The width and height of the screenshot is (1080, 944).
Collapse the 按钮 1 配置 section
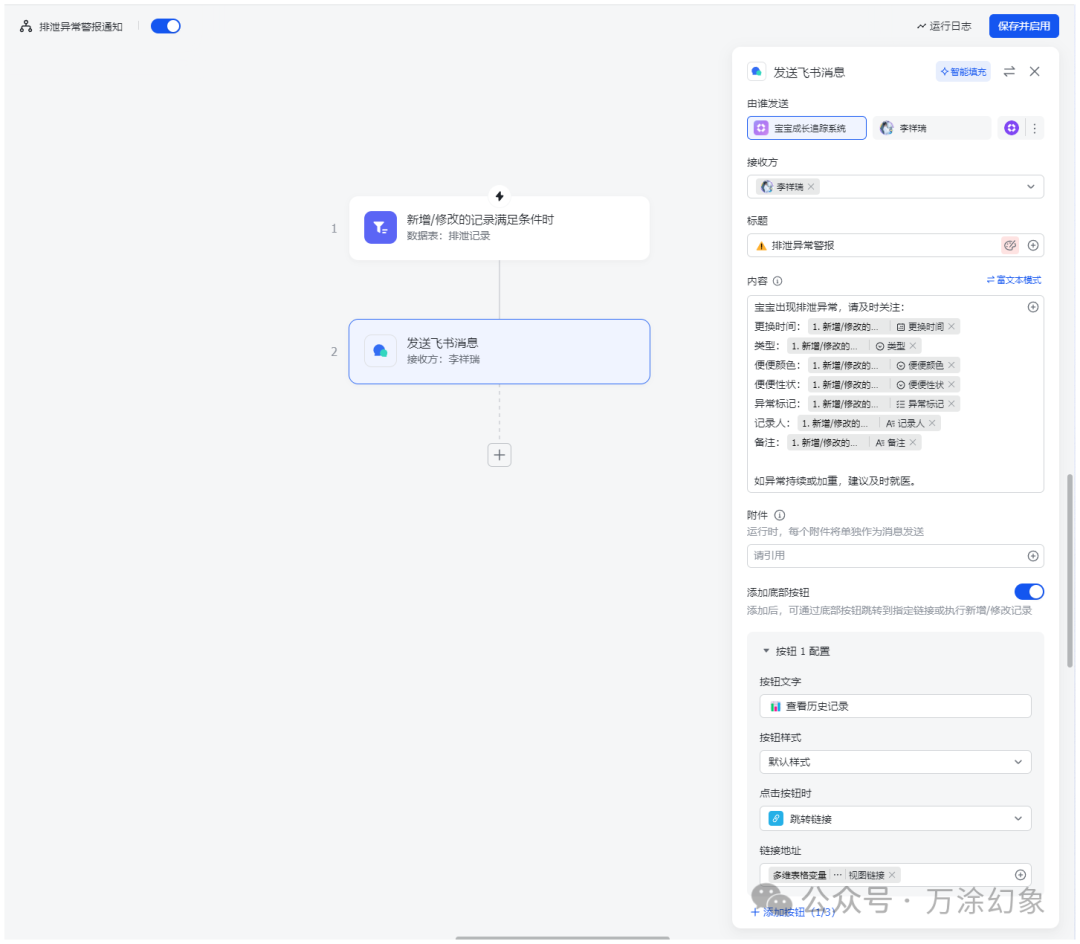point(766,651)
